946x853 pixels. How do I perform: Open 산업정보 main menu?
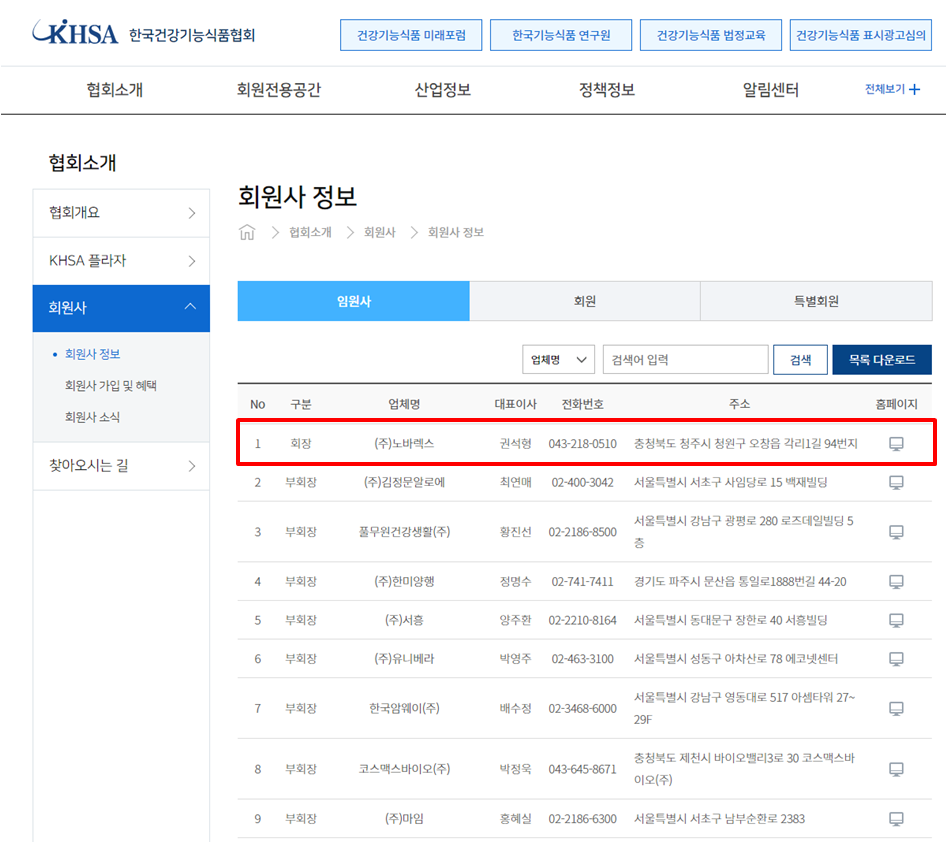pos(442,90)
